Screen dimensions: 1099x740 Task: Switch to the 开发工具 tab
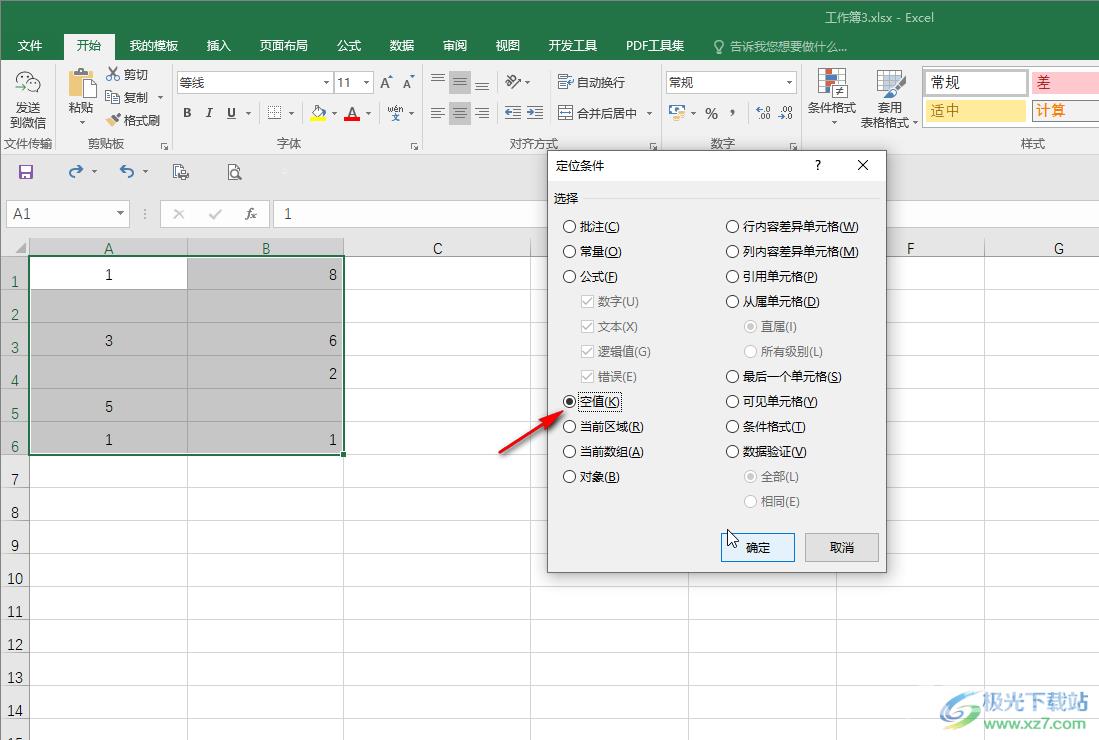pyautogui.click(x=572, y=46)
